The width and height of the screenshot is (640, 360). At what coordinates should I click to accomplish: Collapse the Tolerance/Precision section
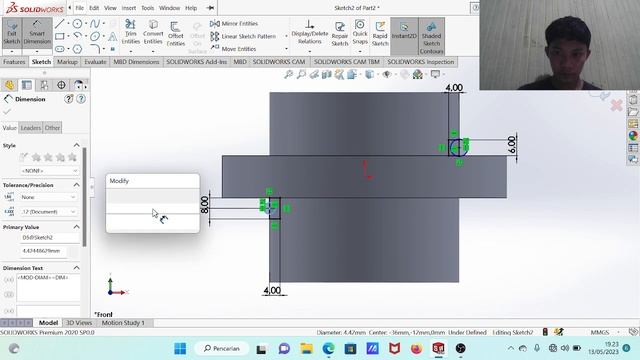(x=76, y=185)
